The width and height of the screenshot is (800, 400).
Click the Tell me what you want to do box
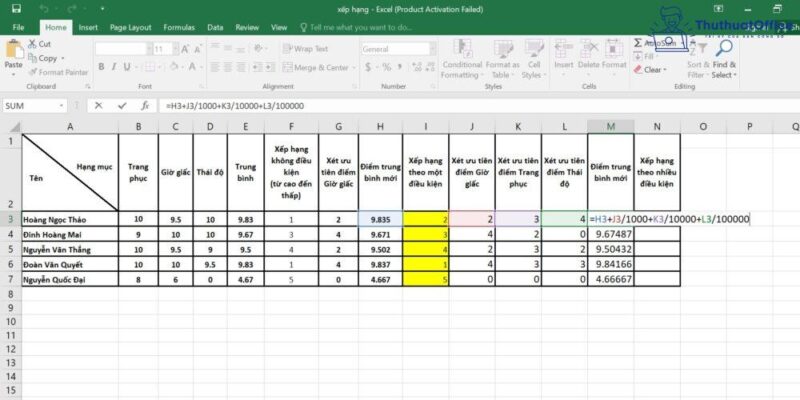point(356,28)
